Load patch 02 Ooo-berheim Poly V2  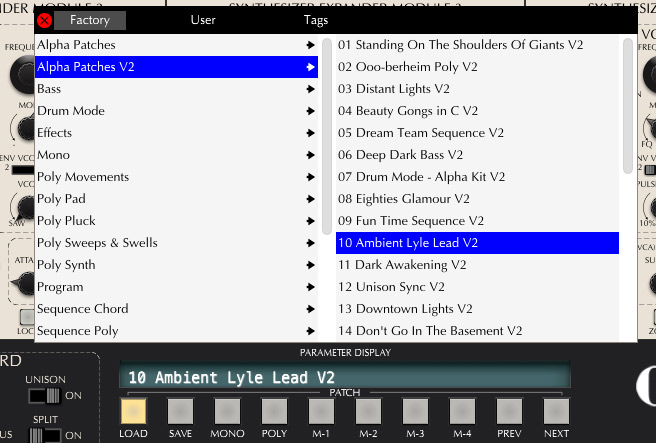(477, 67)
